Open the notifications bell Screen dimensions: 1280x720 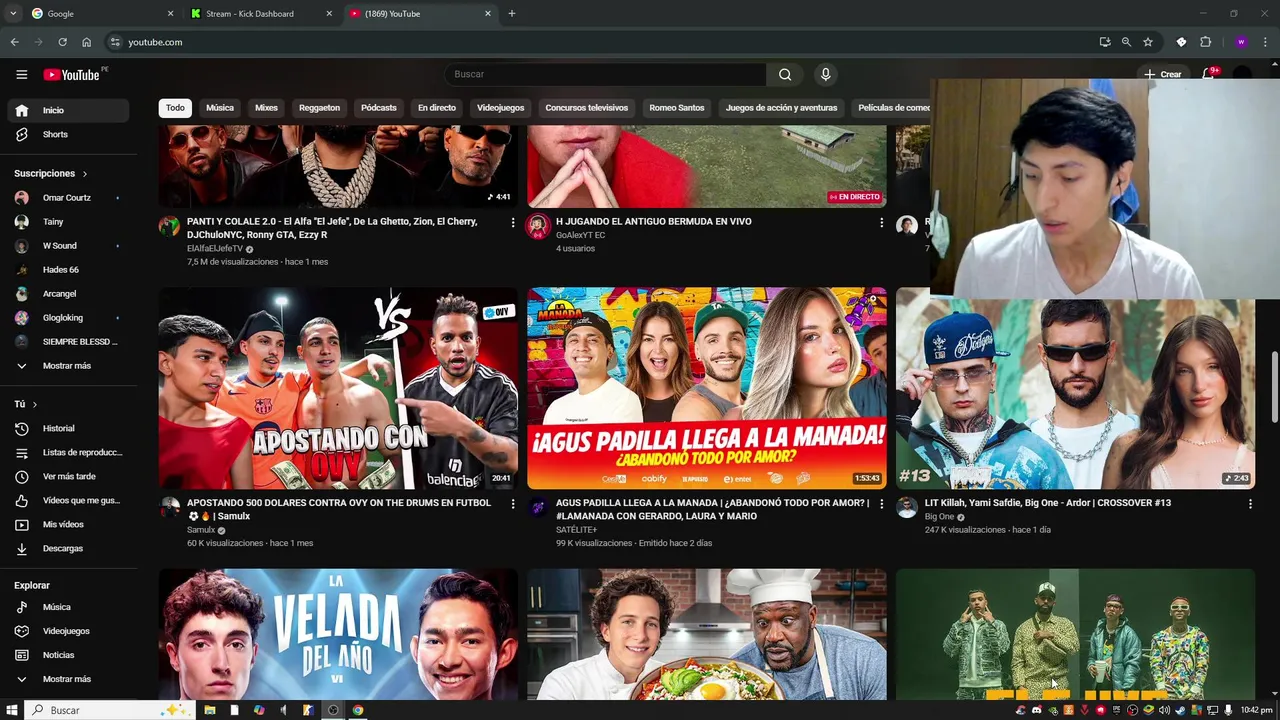[1209, 74]
